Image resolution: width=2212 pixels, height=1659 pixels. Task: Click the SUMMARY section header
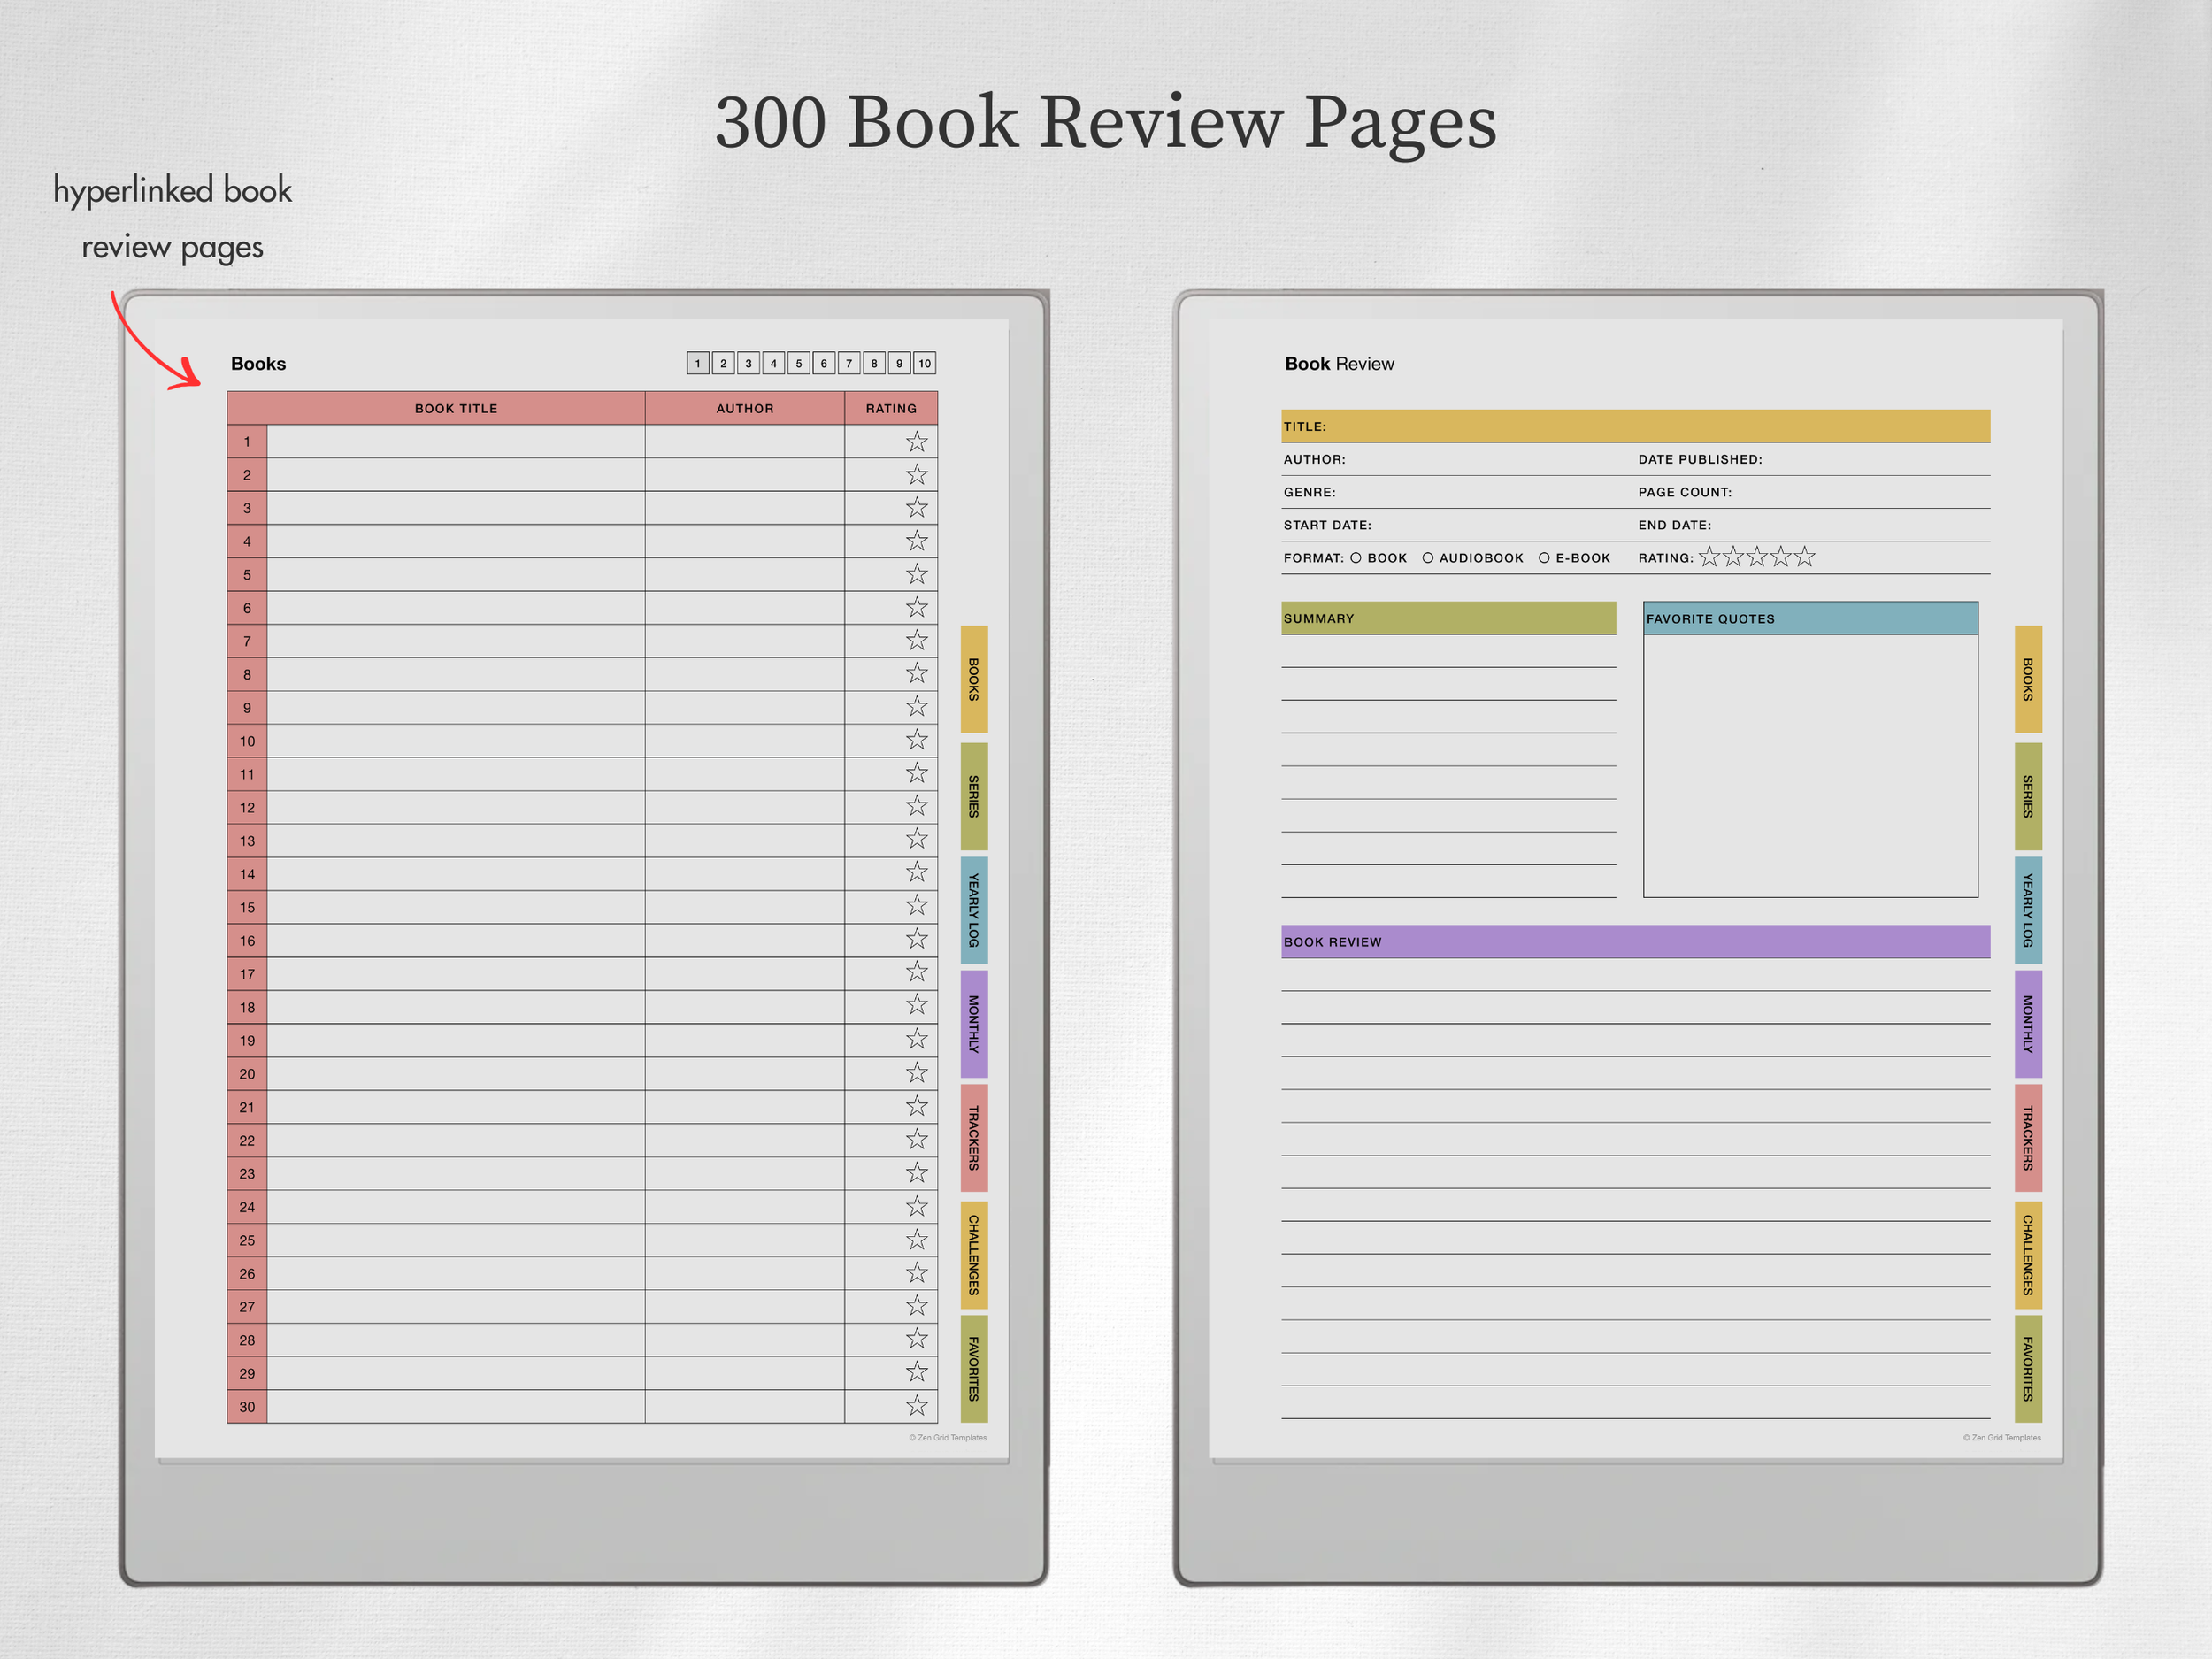[x=1449, y=618]
